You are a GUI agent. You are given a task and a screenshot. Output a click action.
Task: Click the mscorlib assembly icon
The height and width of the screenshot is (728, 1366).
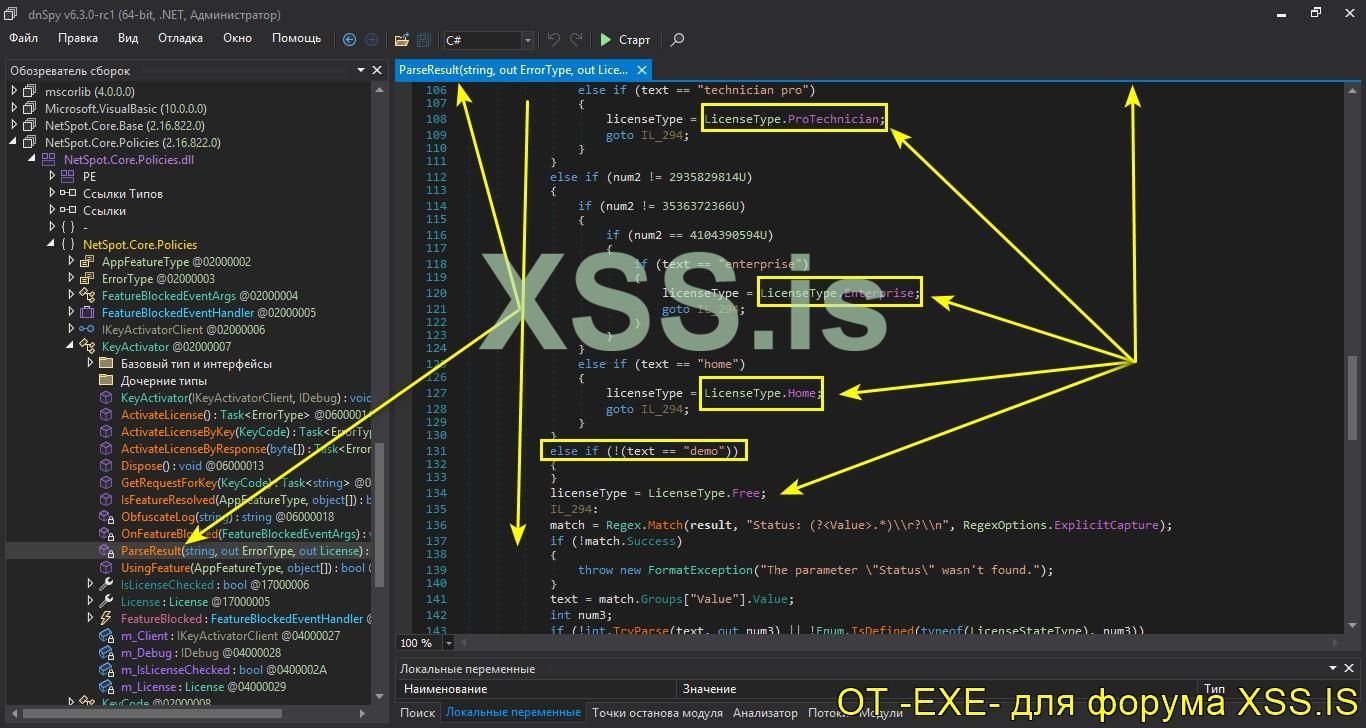click(29, 92)
